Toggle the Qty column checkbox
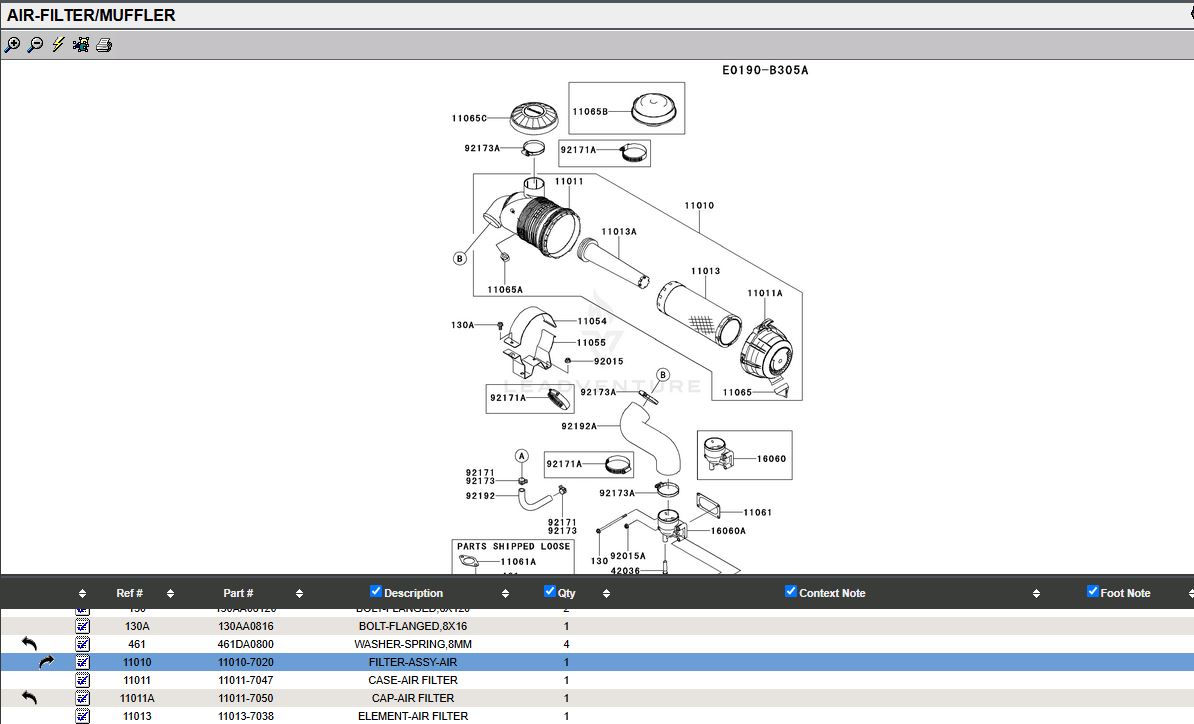Viewport: 1194px width, 724px height. tap(549, 592)
